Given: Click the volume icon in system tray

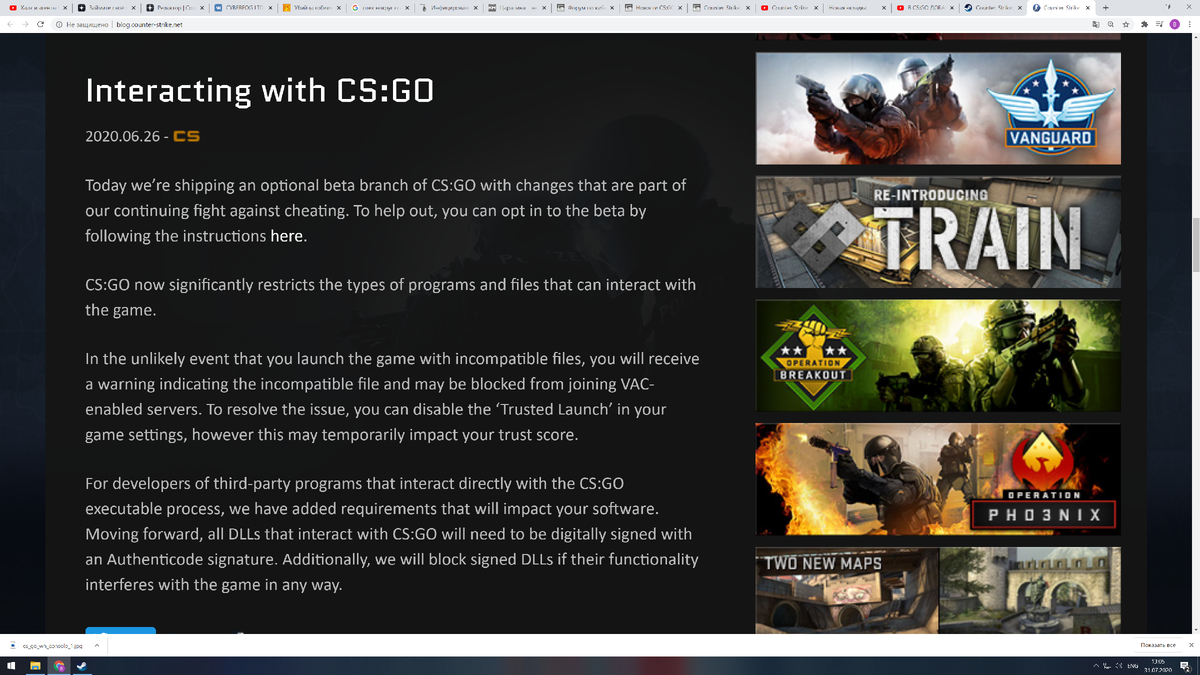Looking at the screenshot, I should (1119, 666).
